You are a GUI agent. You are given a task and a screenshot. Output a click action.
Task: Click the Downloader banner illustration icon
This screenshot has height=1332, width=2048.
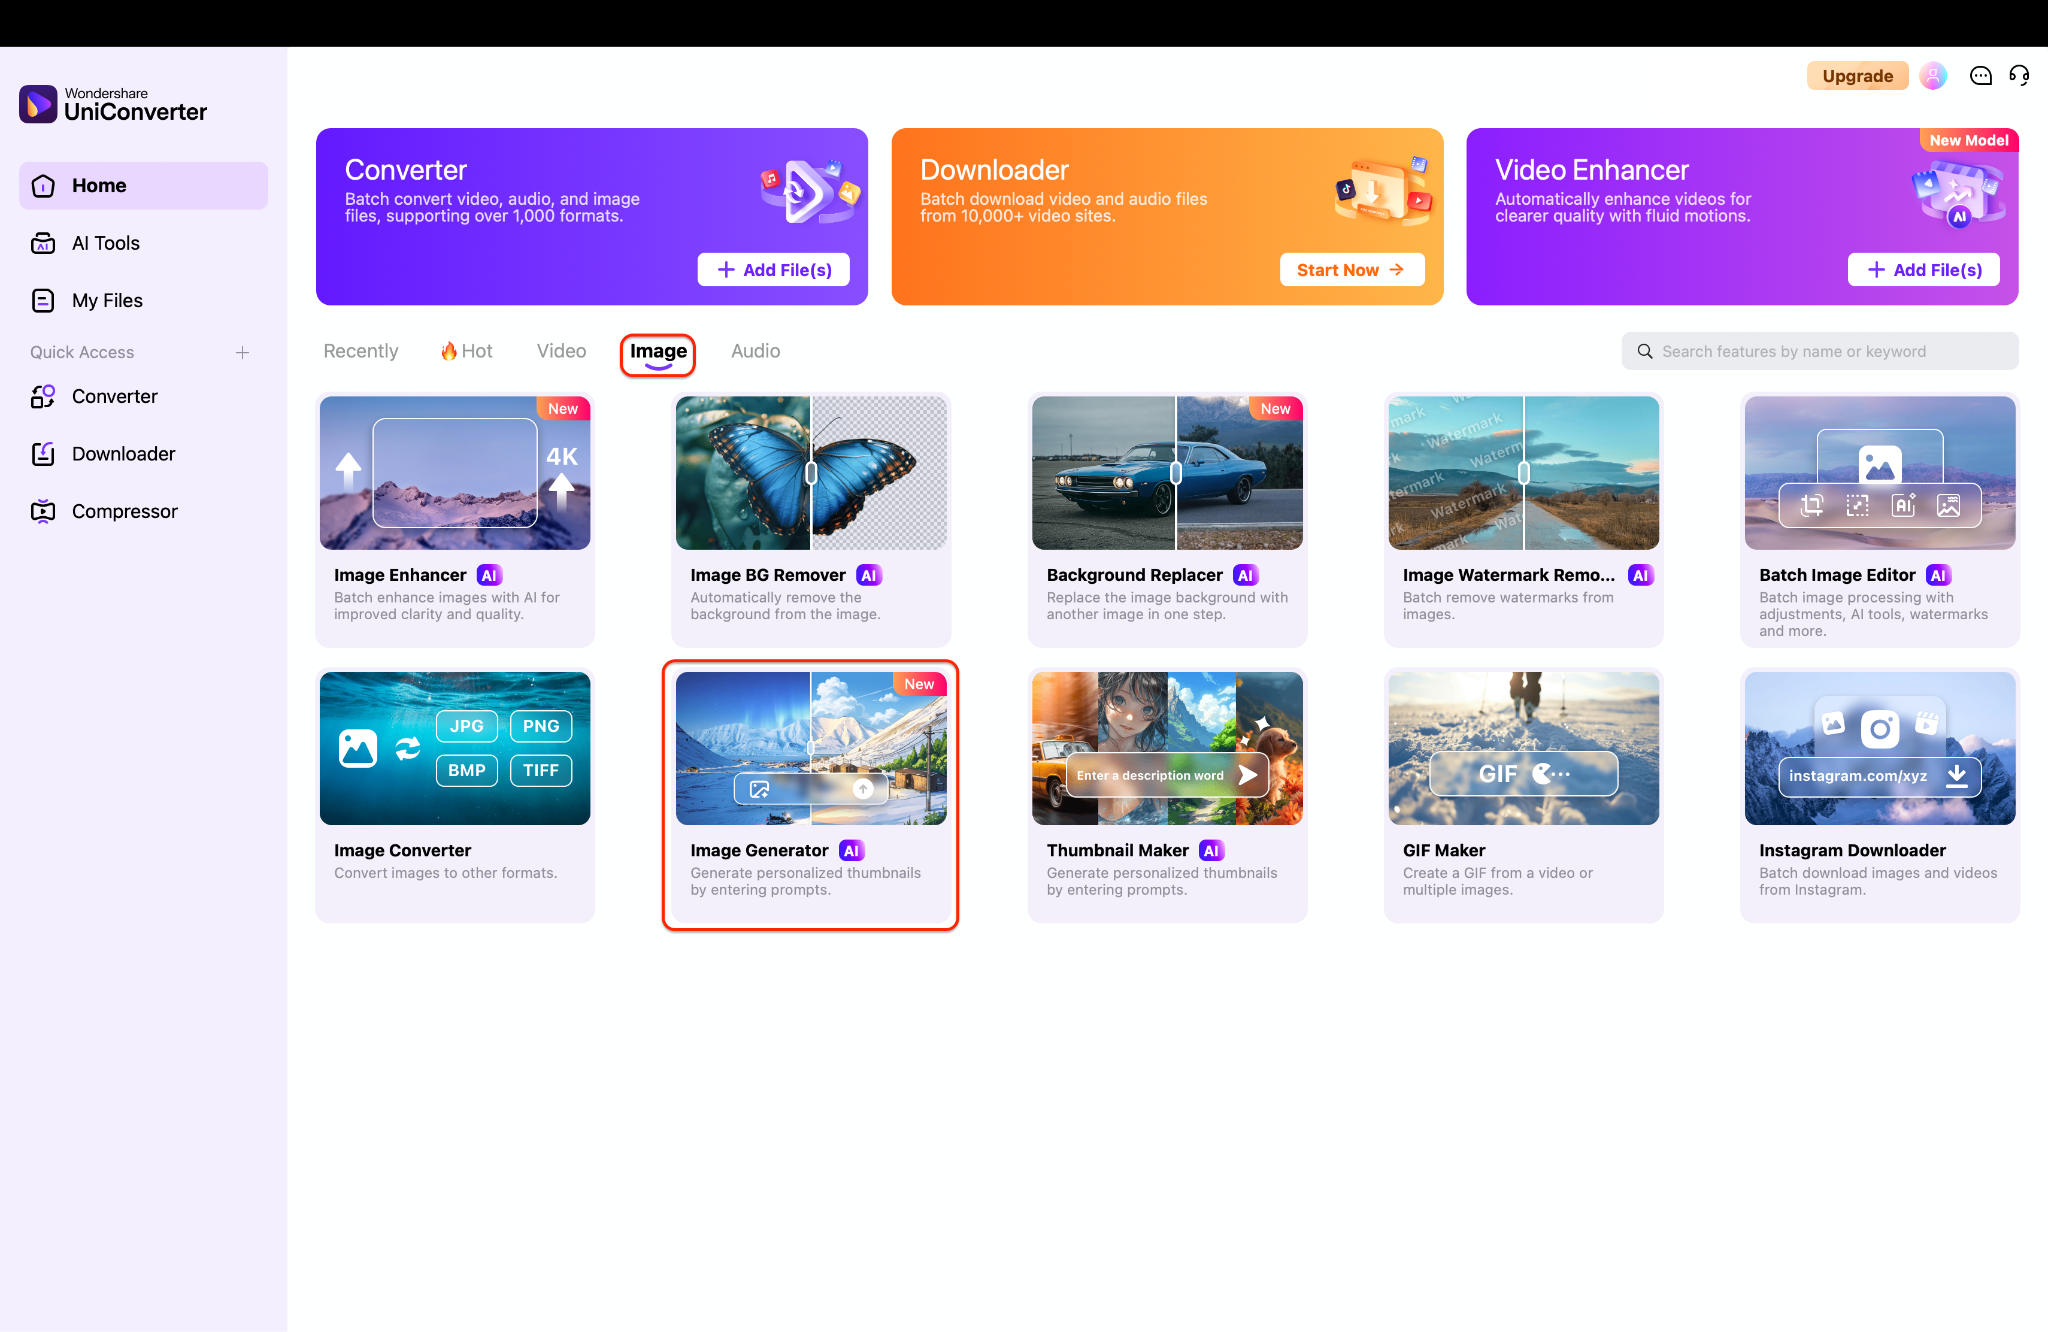click(x=1384, y=190)
